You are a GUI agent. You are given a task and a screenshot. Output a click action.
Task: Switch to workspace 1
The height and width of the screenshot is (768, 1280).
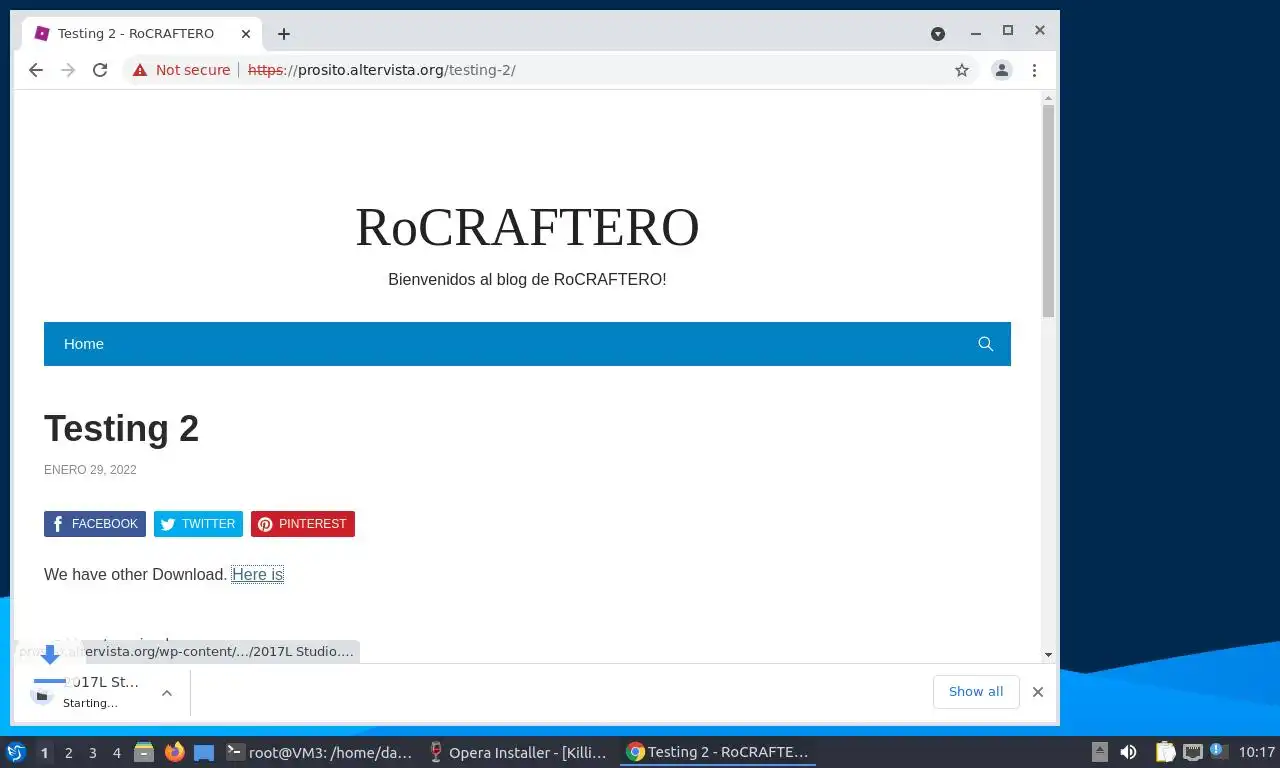pos(44,753)
